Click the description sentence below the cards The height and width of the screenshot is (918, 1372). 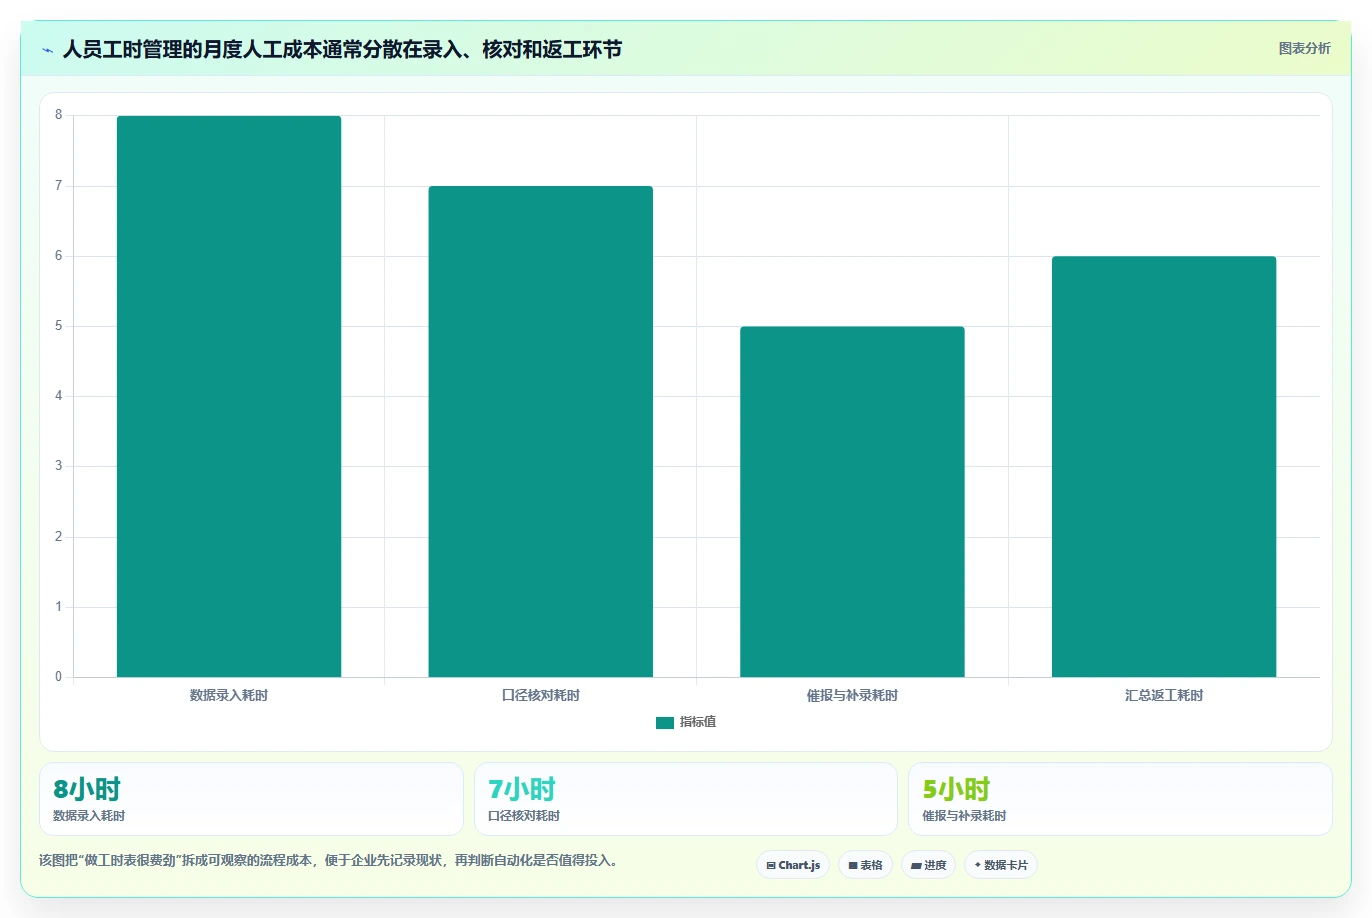328,860
